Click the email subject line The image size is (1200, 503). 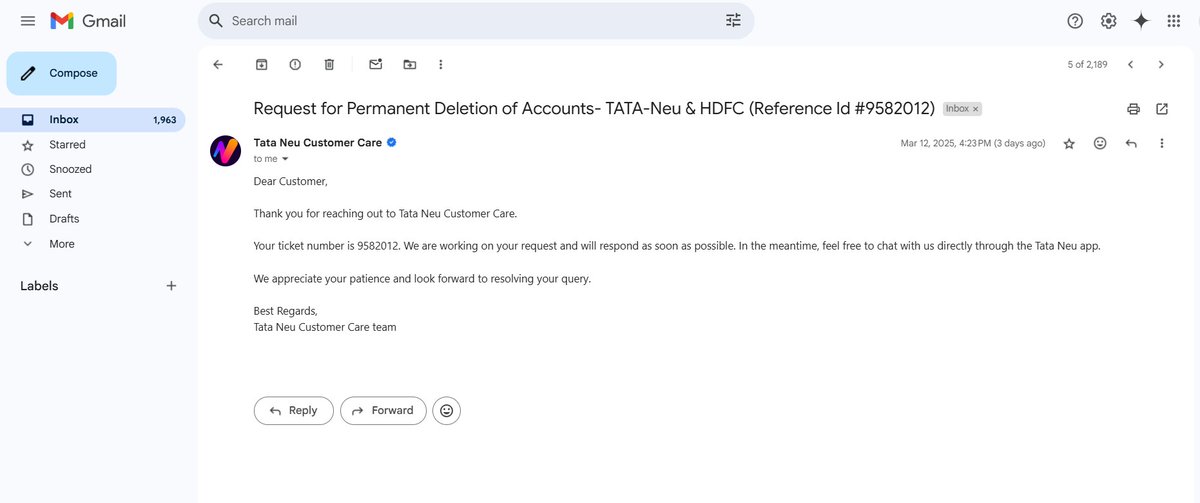click(594, 108)
